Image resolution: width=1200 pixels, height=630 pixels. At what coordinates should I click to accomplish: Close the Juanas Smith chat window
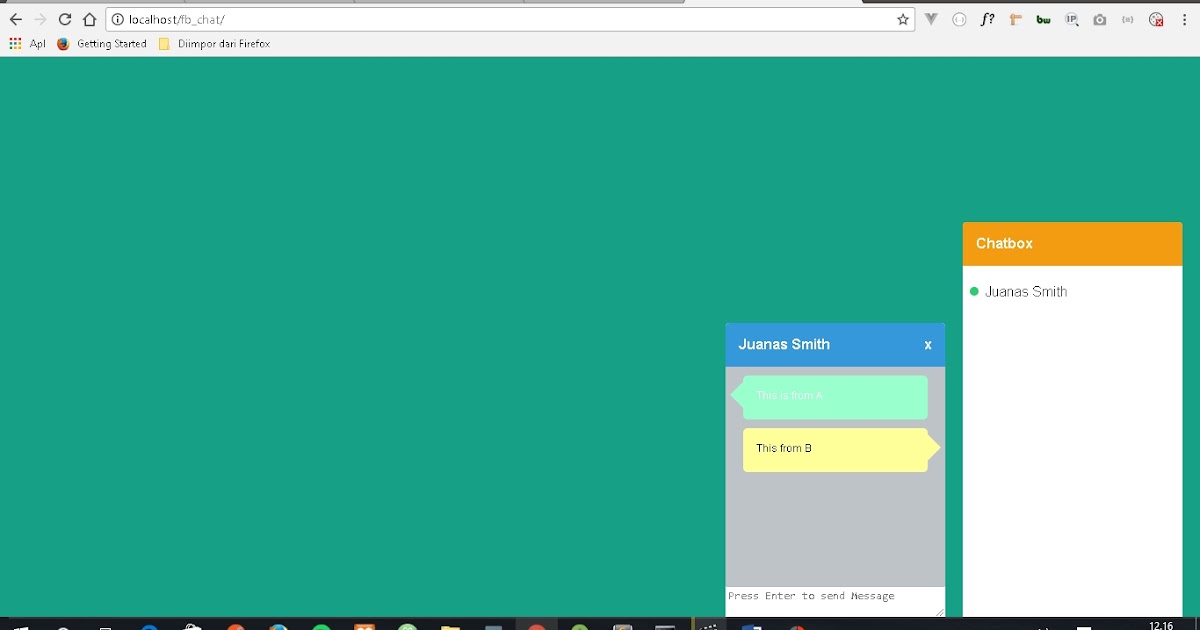(928, 344)
